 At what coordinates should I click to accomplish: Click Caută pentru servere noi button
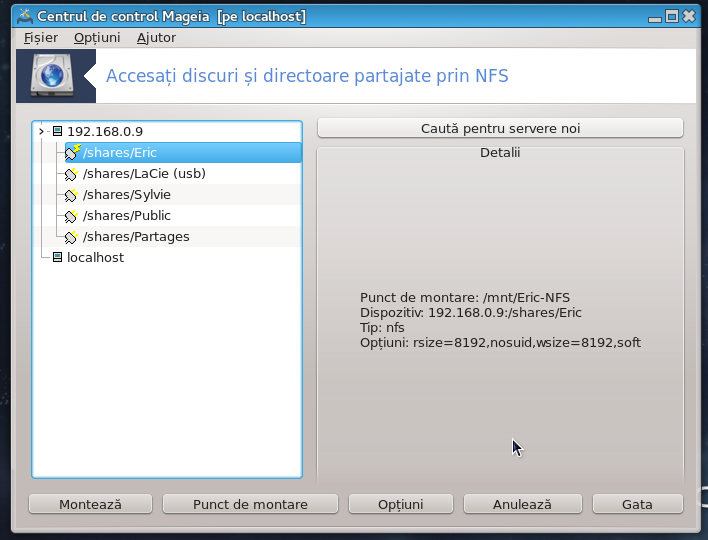pyautogui.click(x=500, y=128)
